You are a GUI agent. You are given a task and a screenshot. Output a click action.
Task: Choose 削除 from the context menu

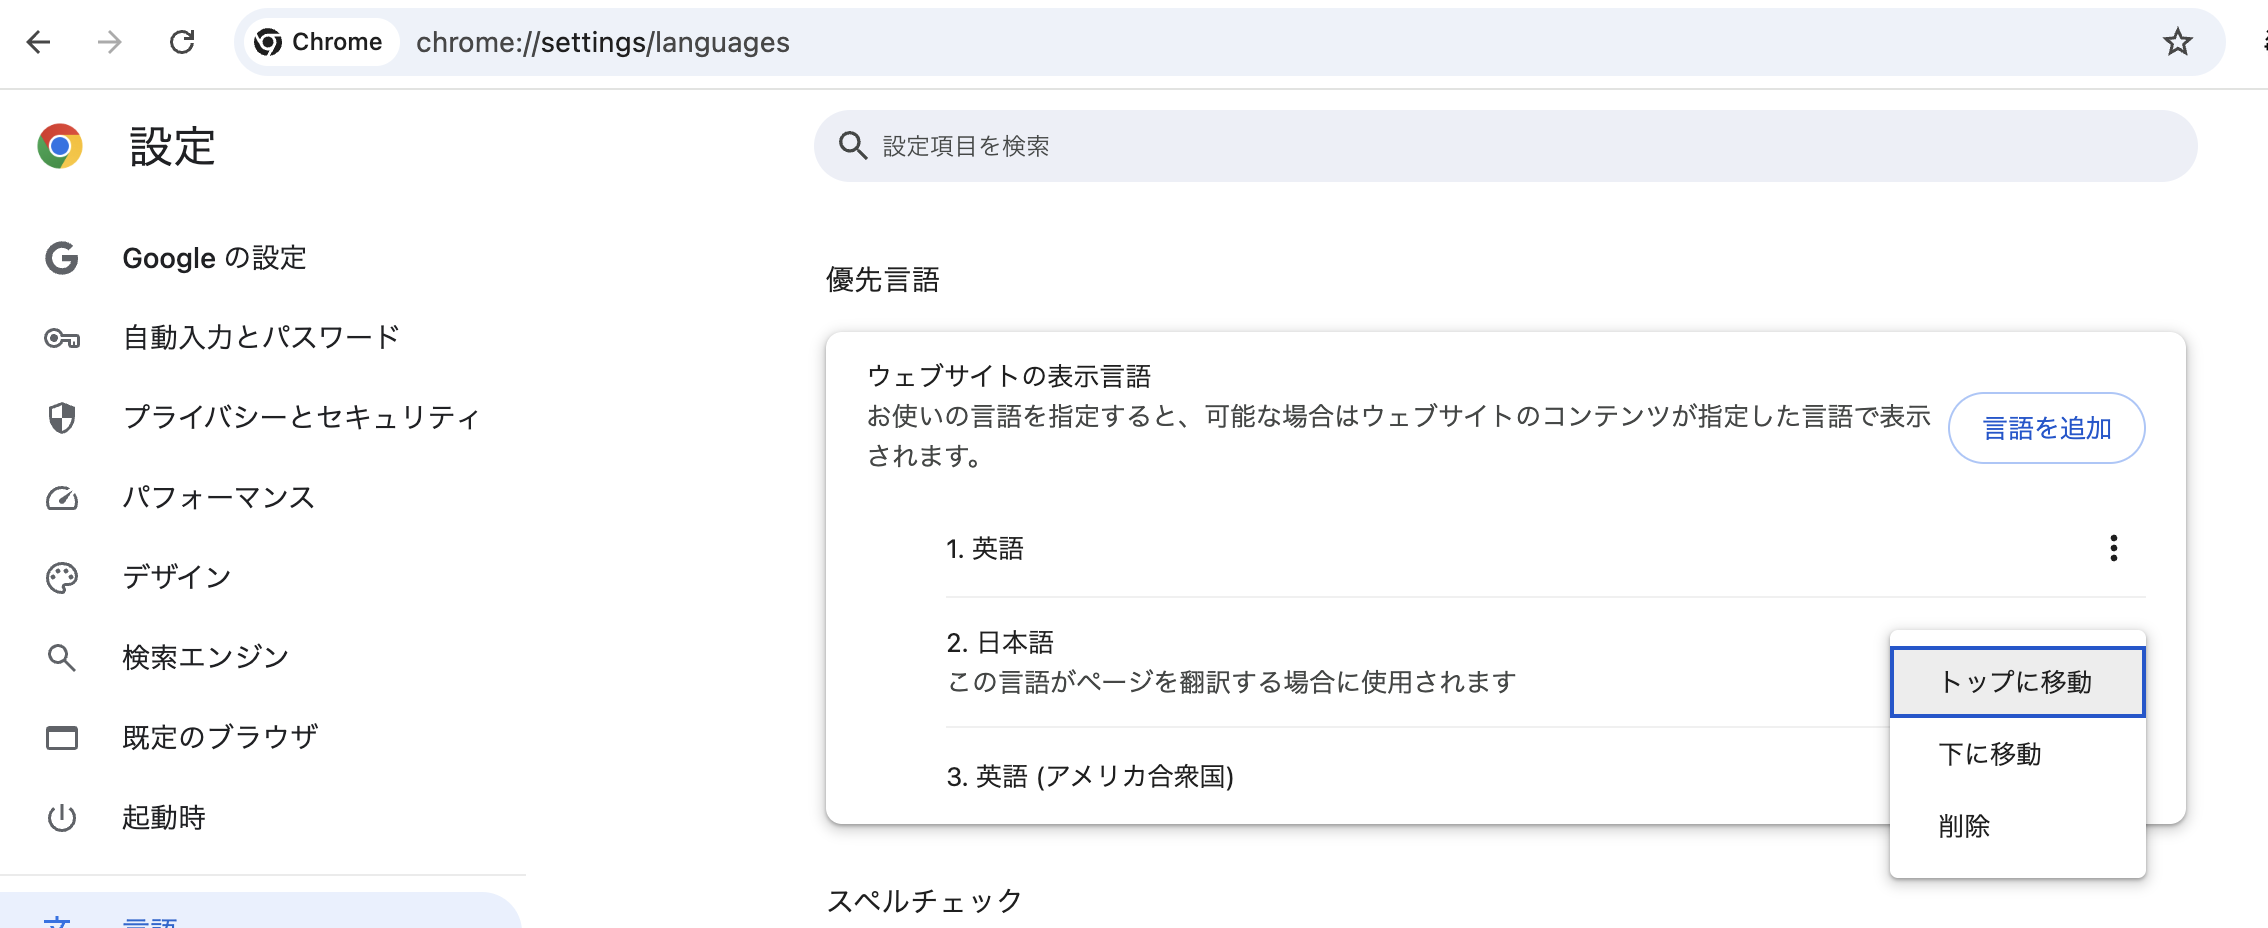tap(1964, 826)
